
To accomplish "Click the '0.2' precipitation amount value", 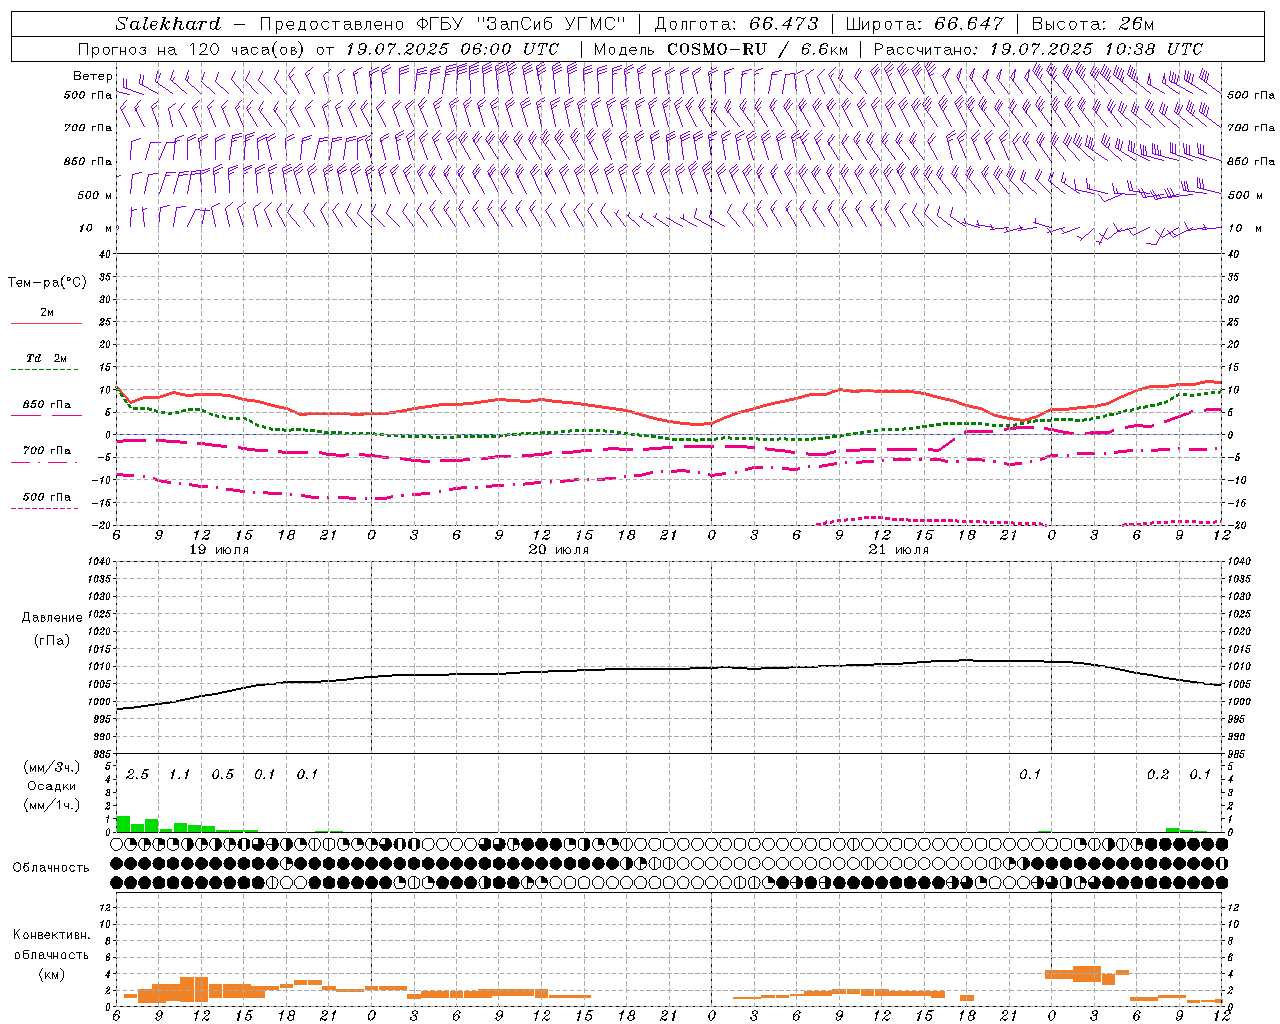I will click(x=1158, y=775).
